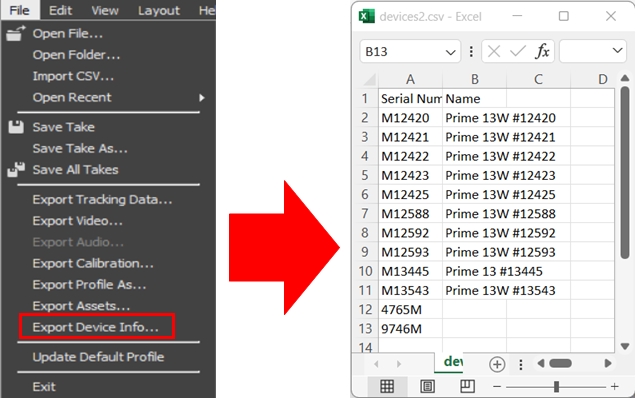This screenshot has height=398, width=636.
Task: Click the Name header cell
Action: click(x=475, y=99)
